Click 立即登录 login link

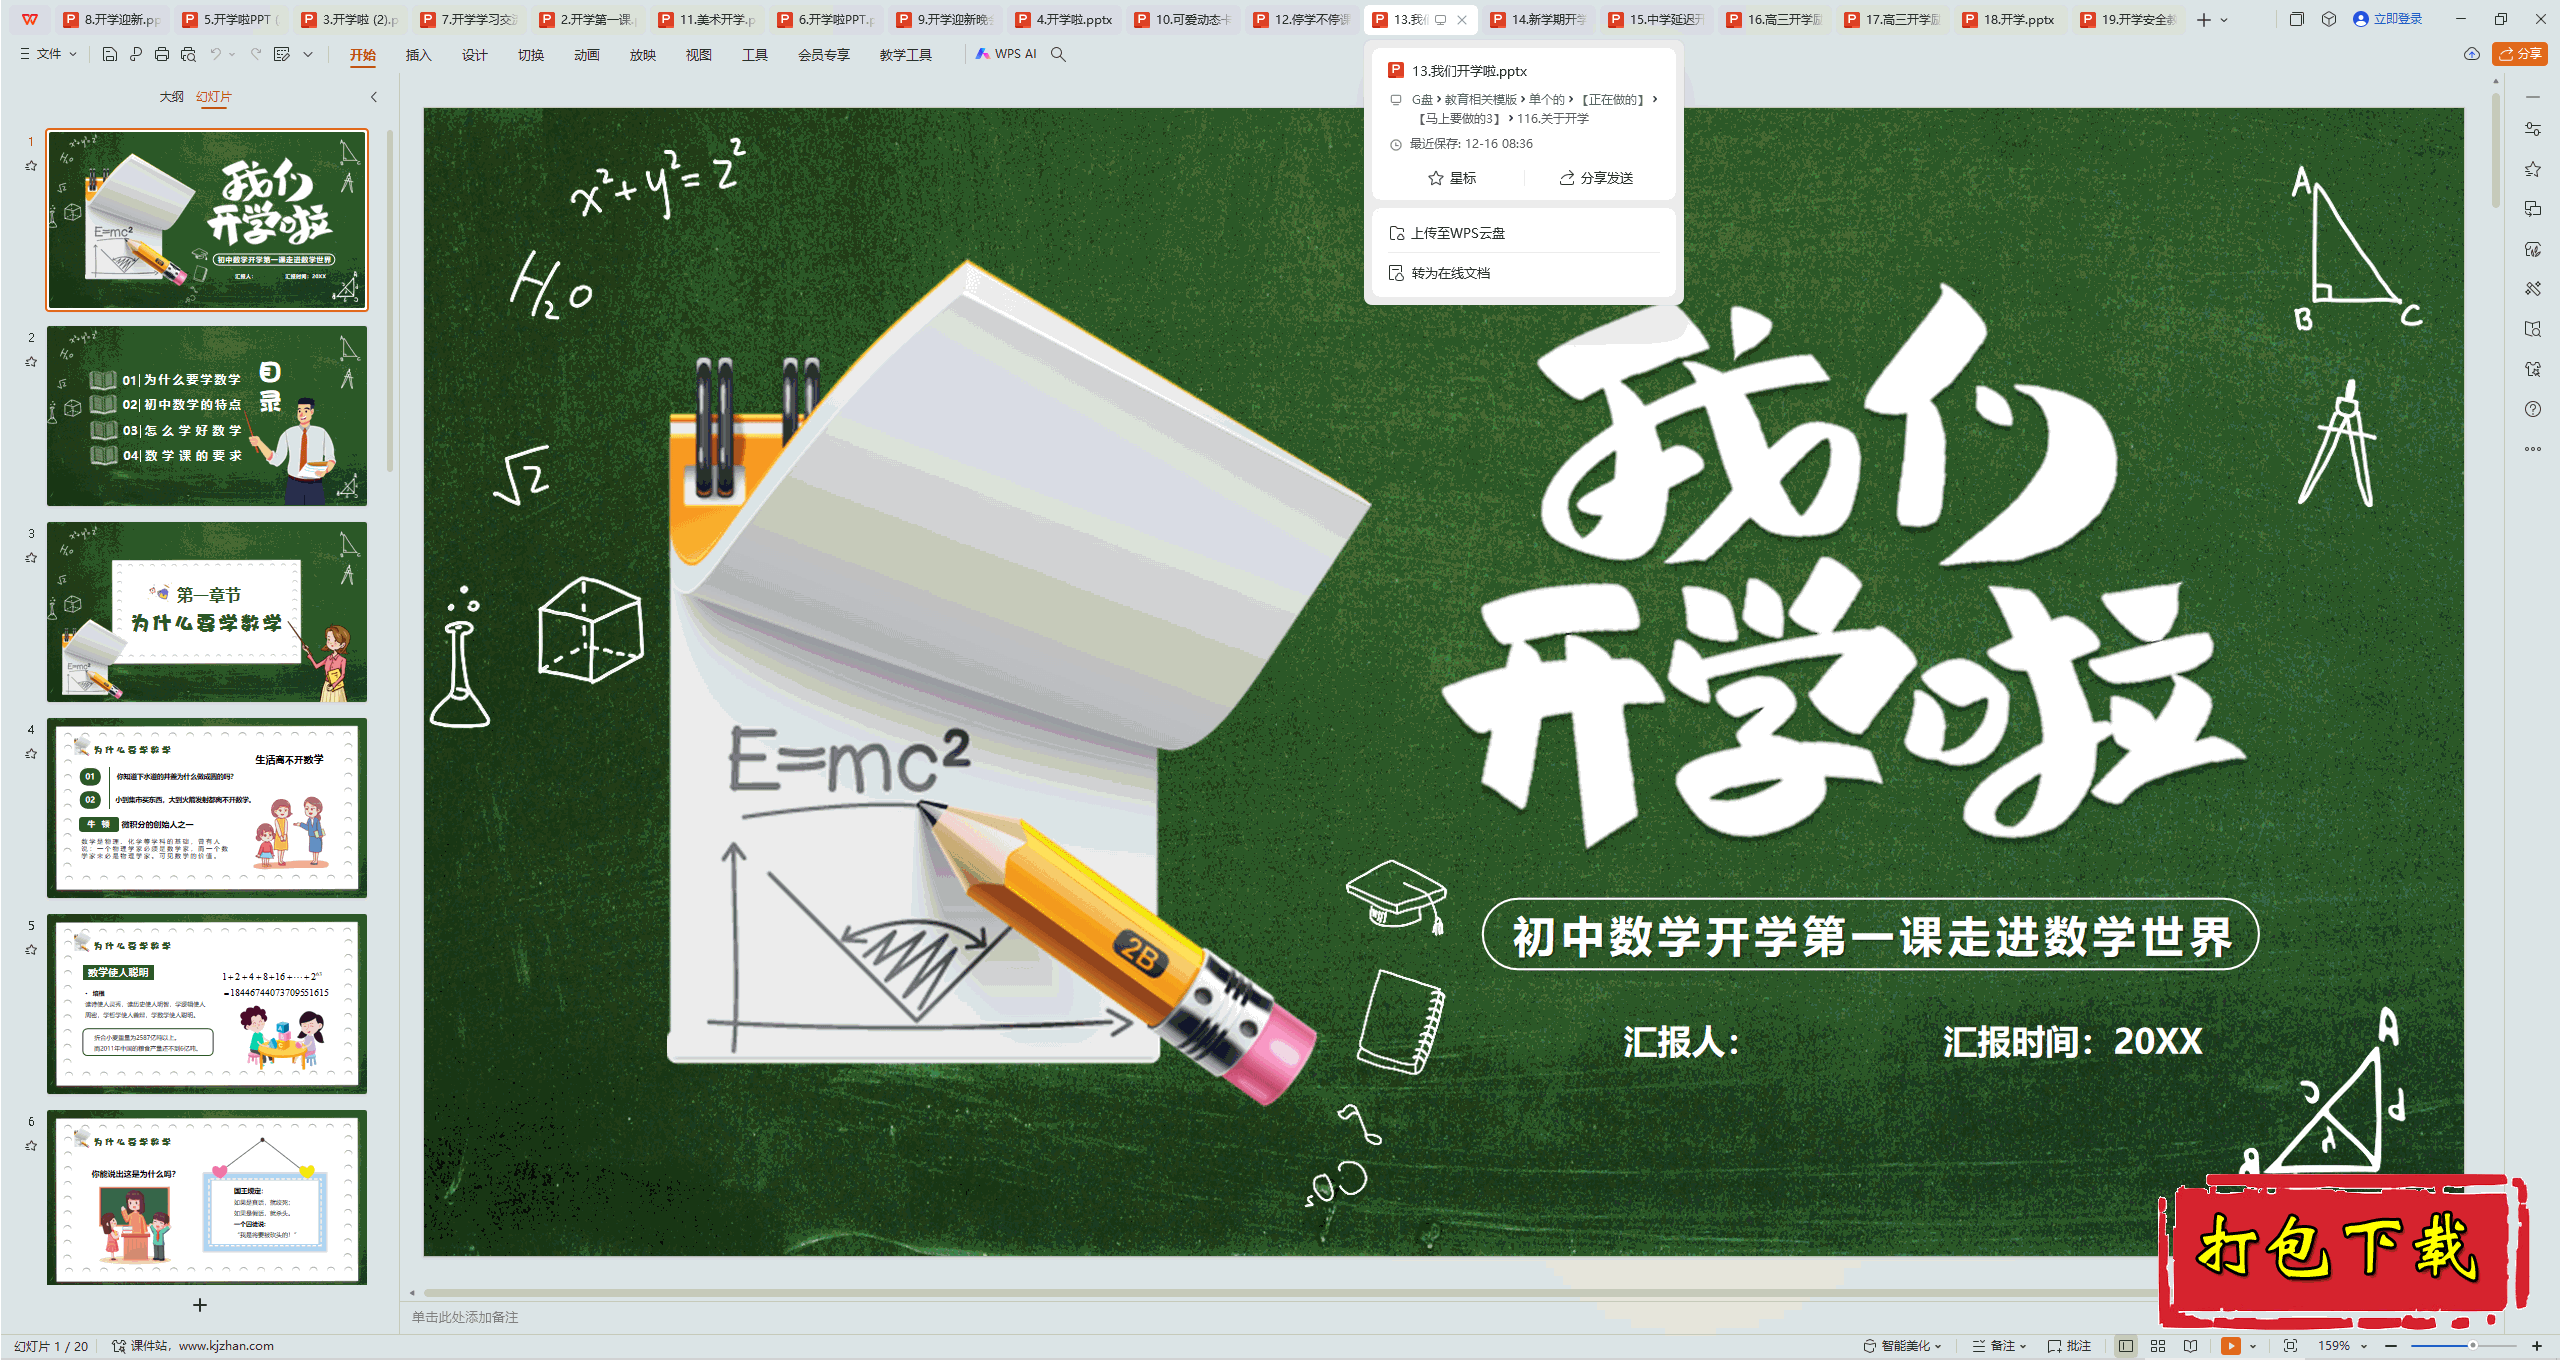[2387, 19]
